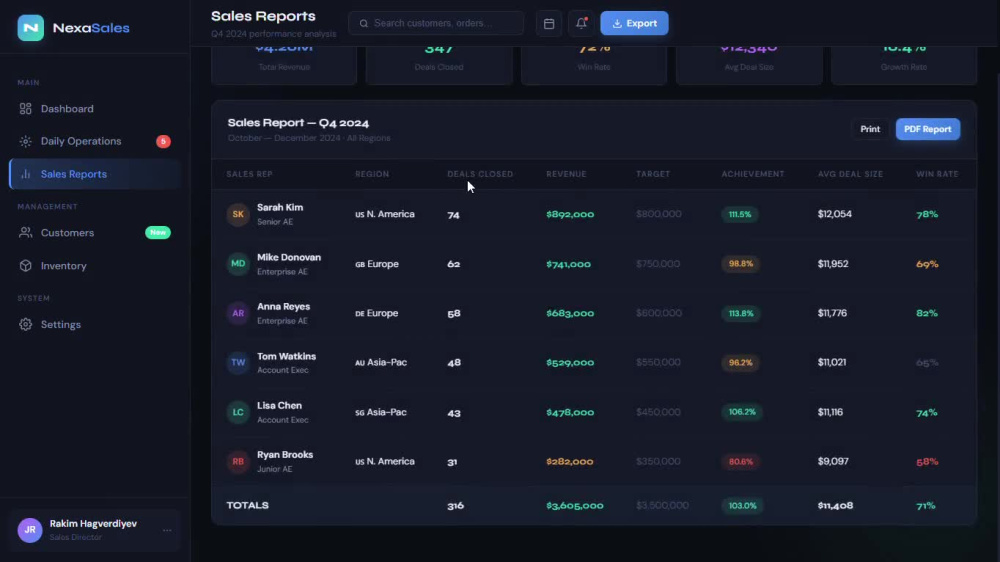Click the Dashboard grid icon
The height and width of the screenshot is (562, 1000).
26,108
